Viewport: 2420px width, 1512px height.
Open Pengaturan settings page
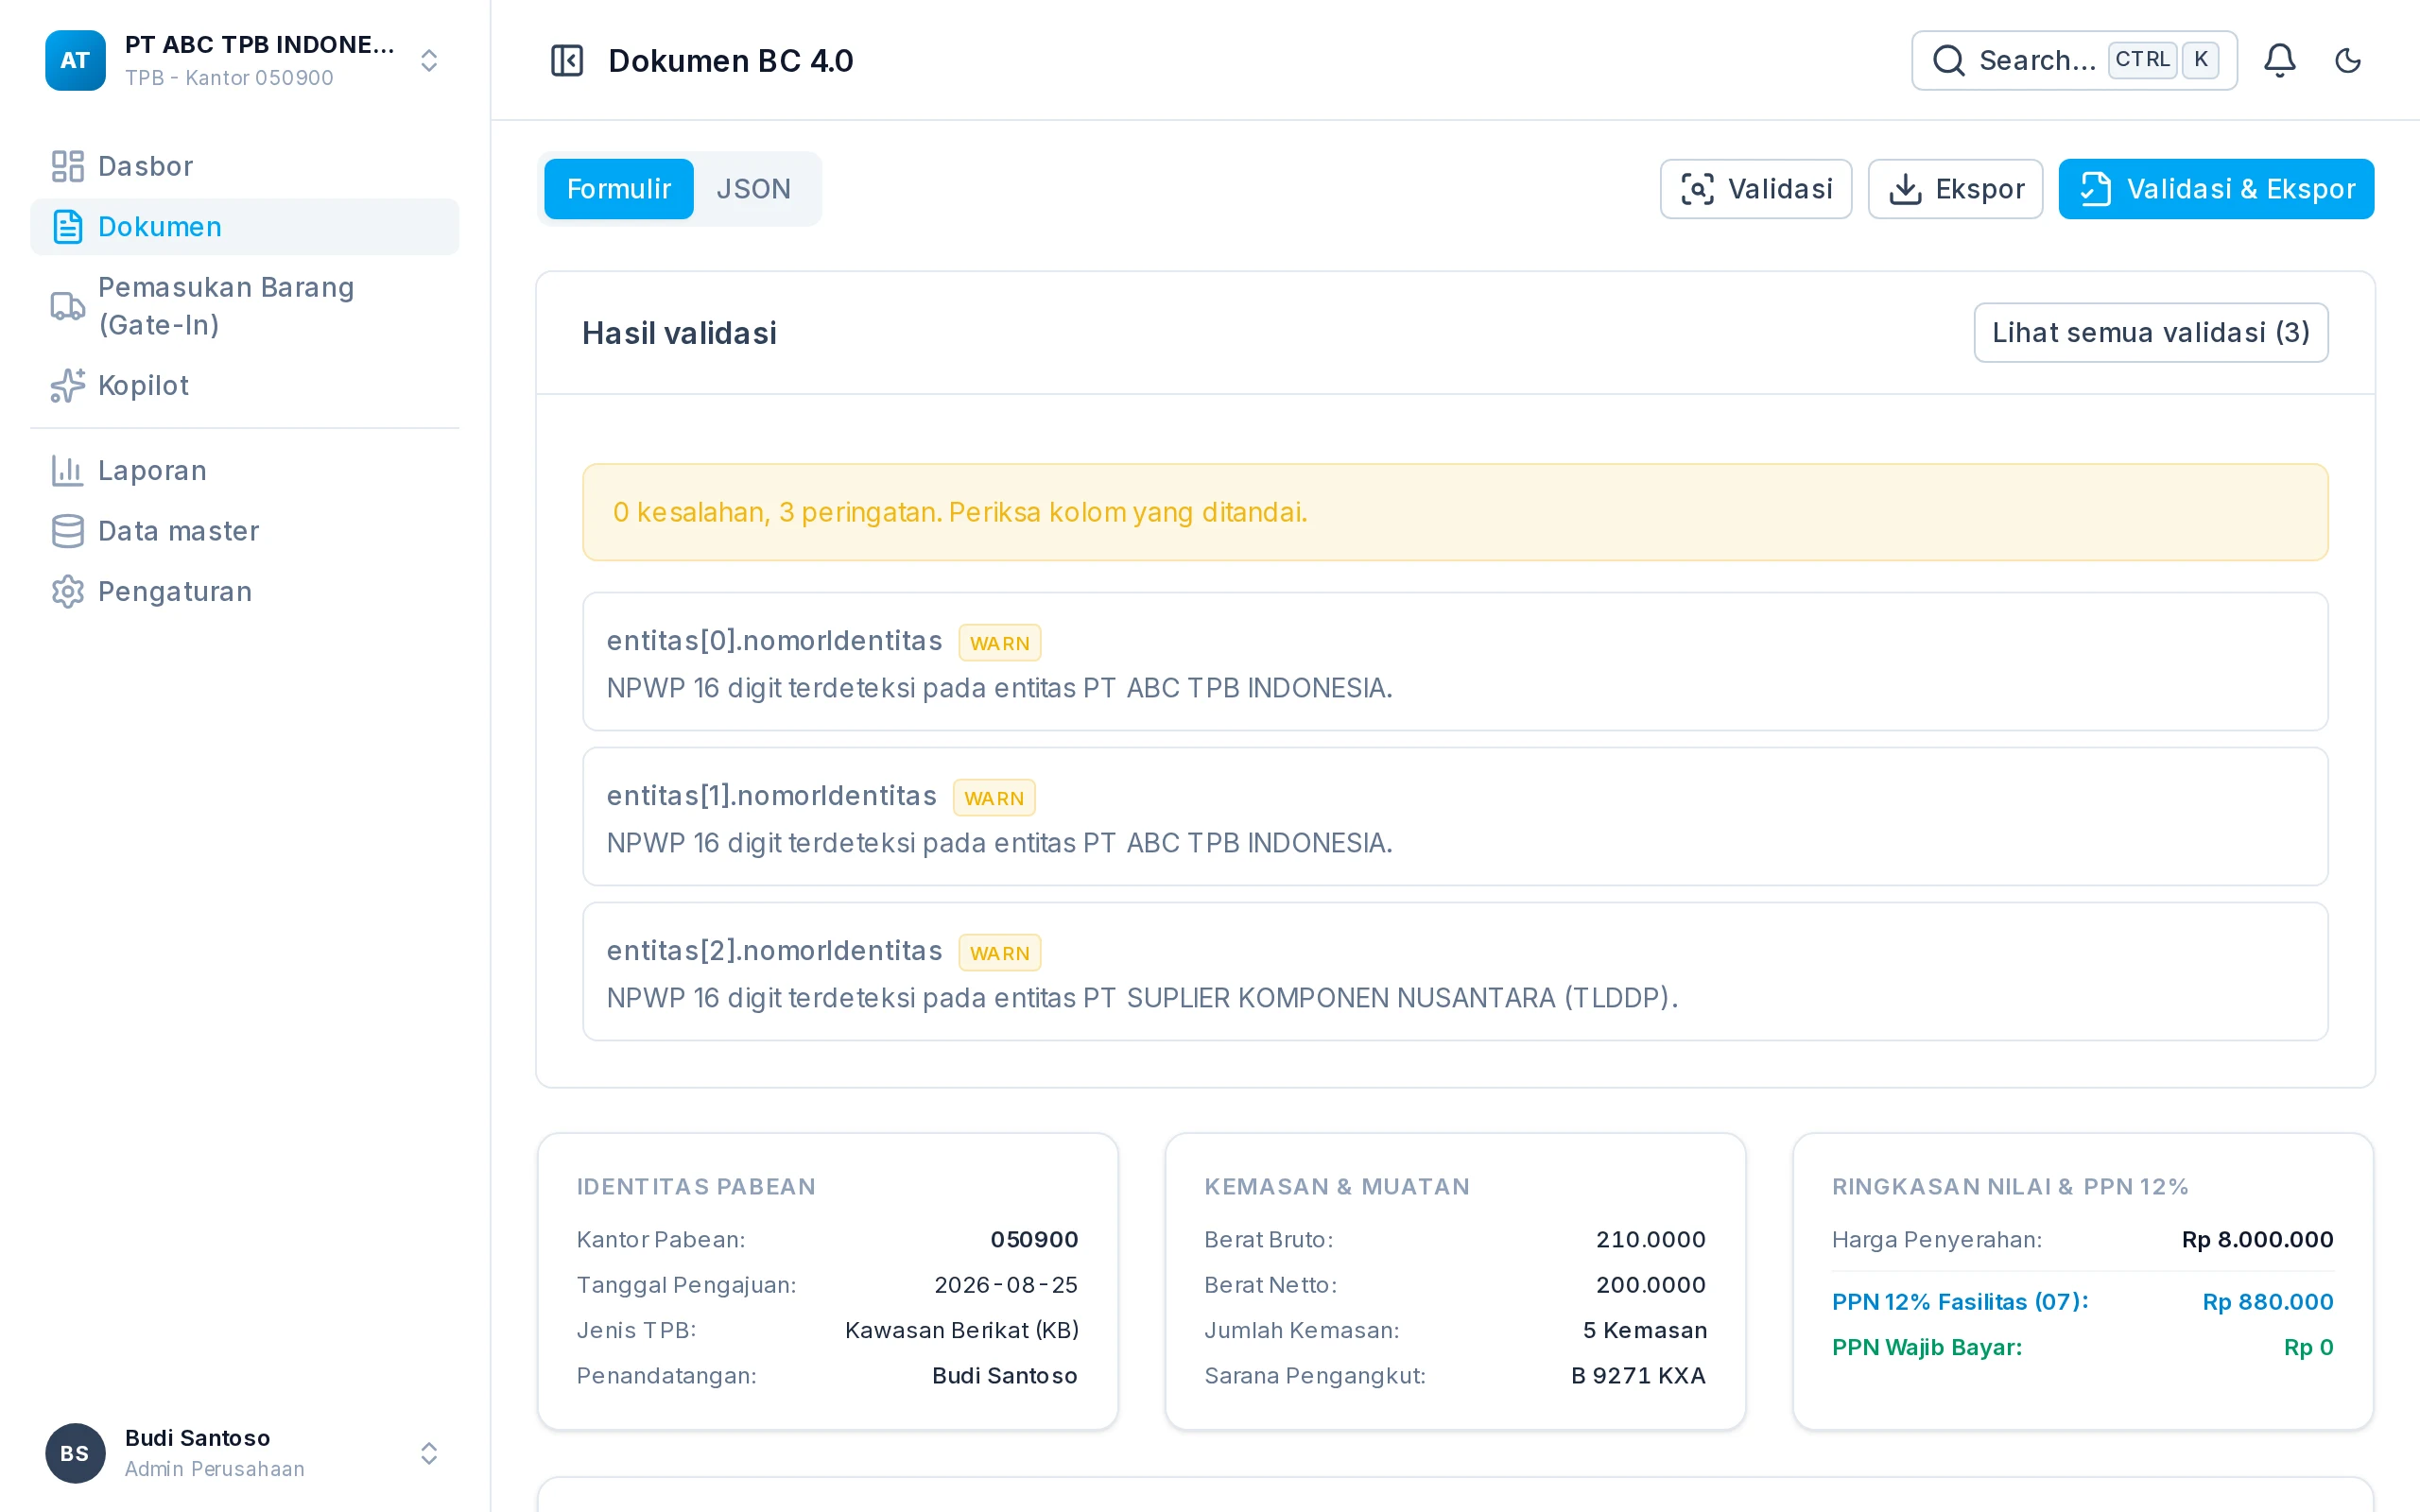(244, 592)
